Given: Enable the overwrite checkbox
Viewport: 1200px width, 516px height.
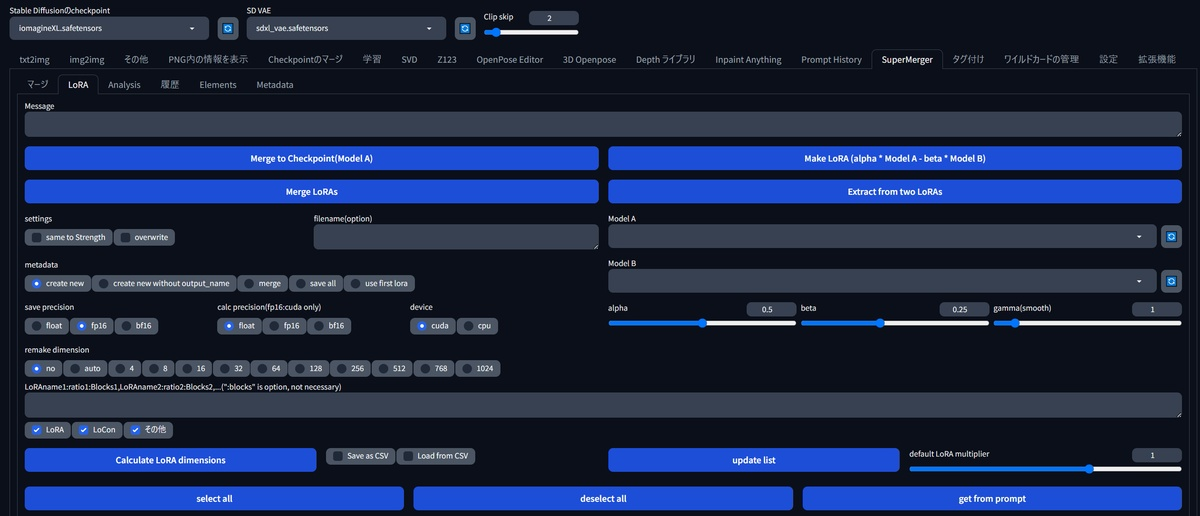Looking at the screenshot, I should pos(145,237).
